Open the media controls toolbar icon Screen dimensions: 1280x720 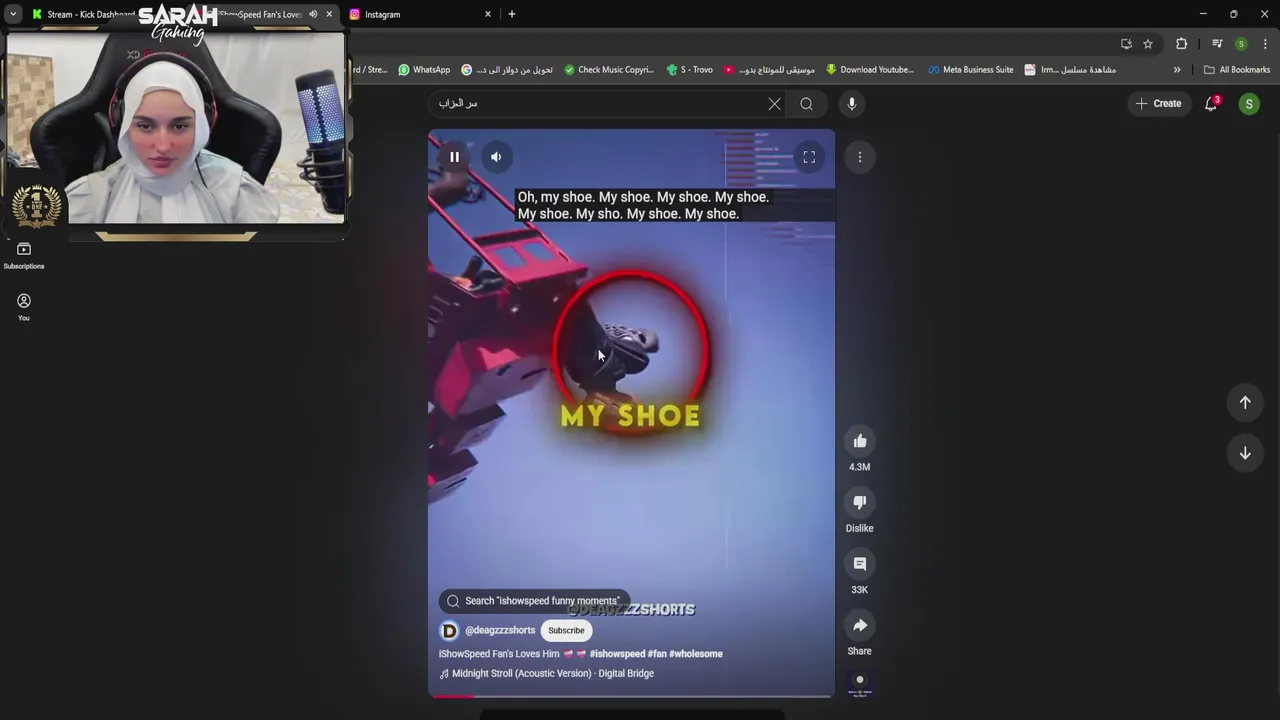click(x=1217, y=44)
